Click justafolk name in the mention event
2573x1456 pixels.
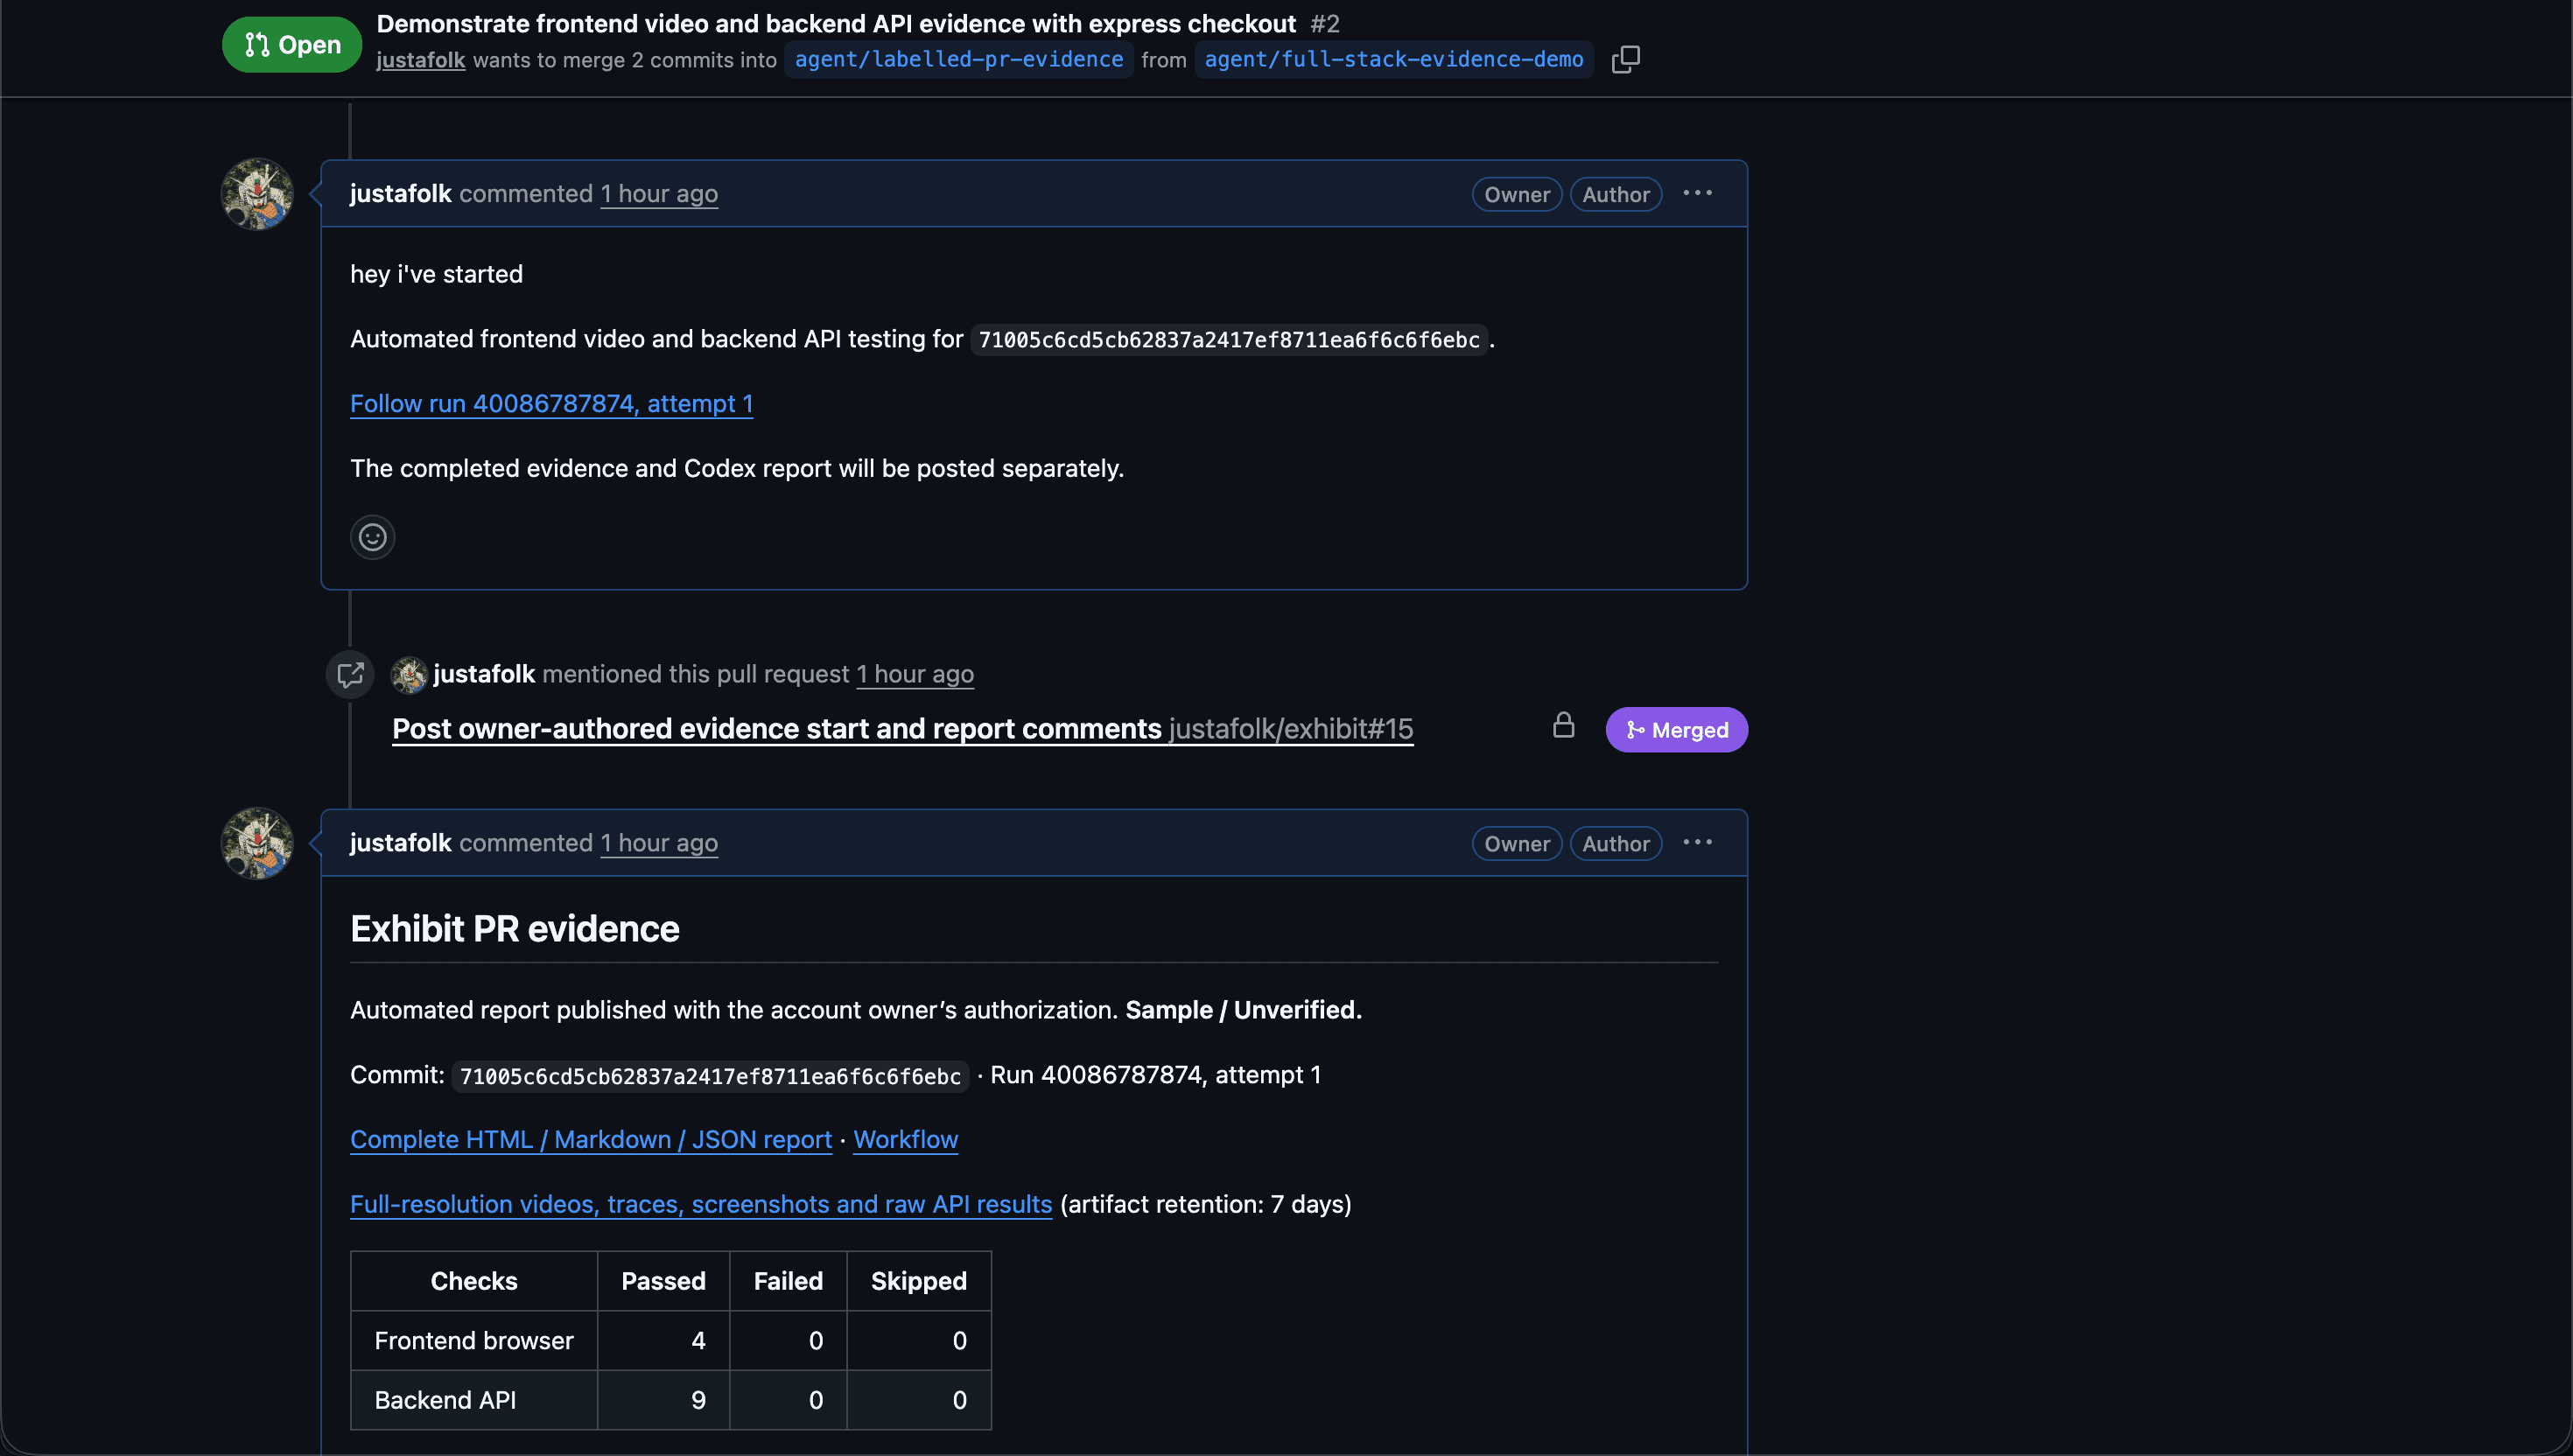[484, 675]
